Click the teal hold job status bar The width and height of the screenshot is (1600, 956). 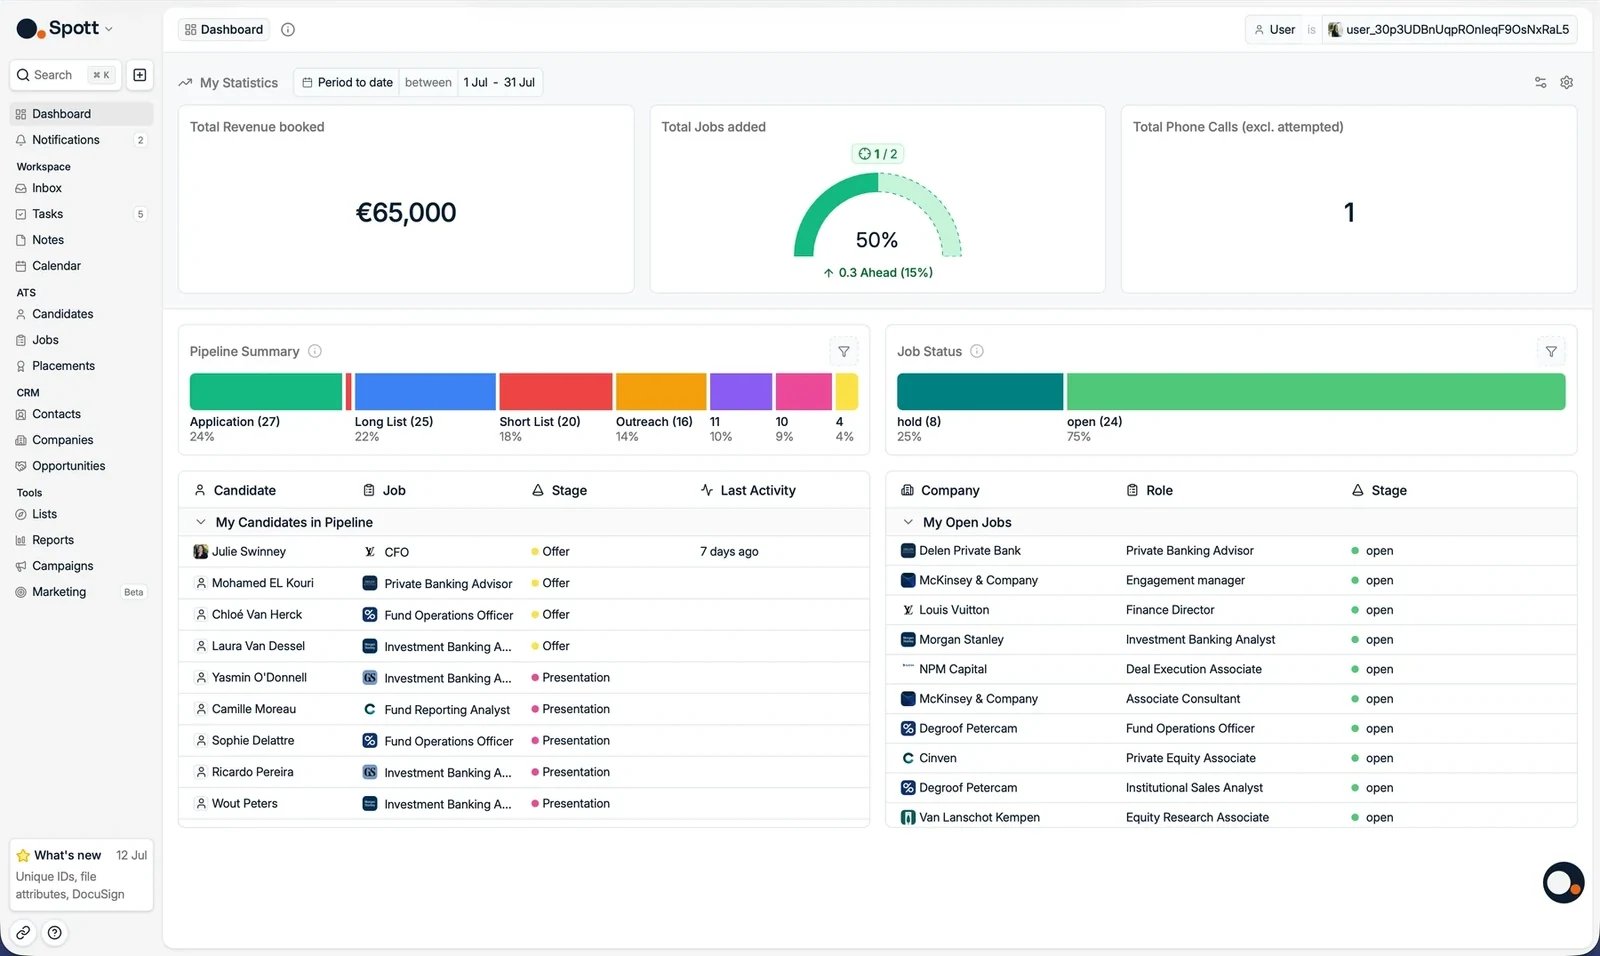point(980,392)
